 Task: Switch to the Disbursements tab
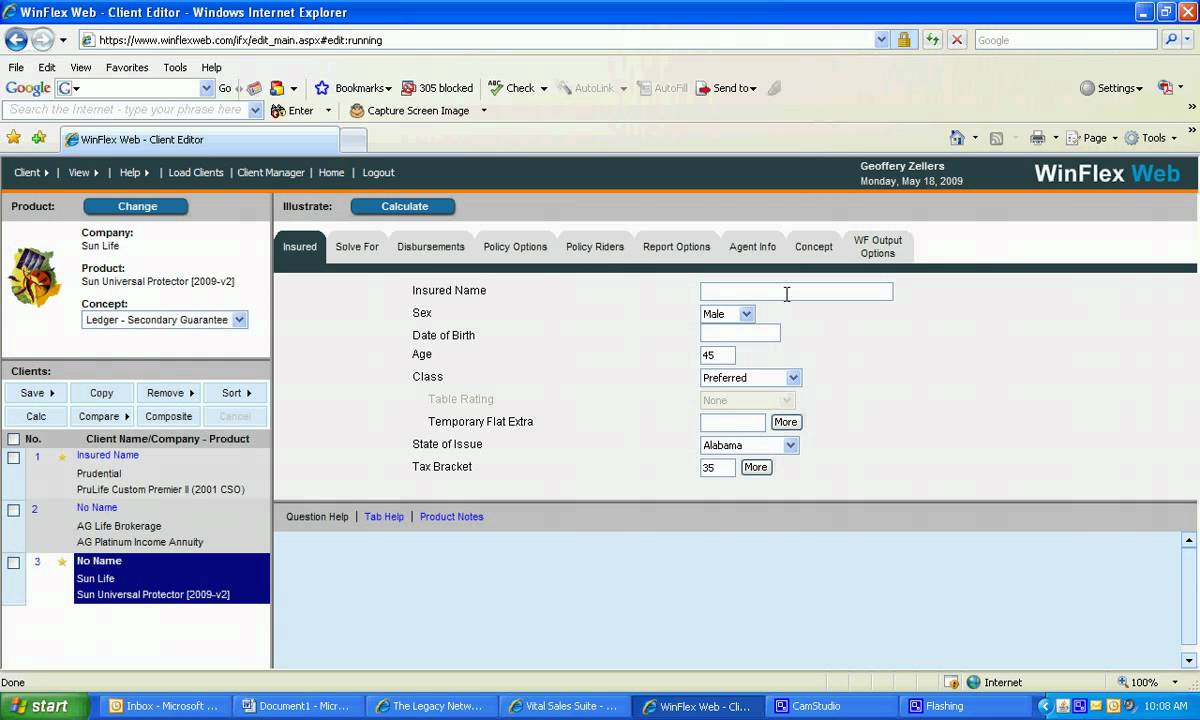[x=431, y=247]
